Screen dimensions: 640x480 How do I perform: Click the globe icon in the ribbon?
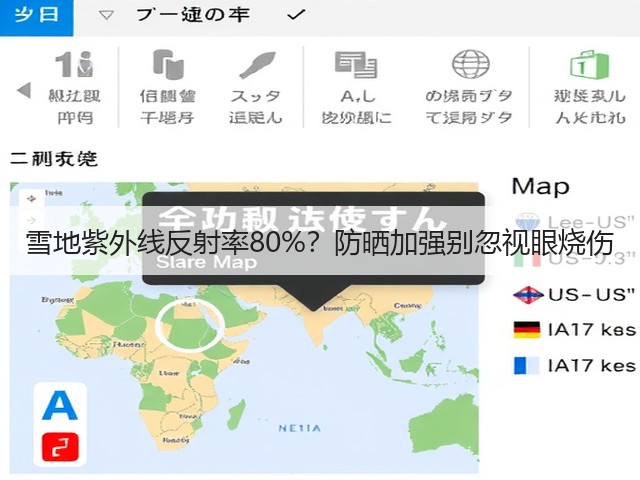click(x=471, y=64)
